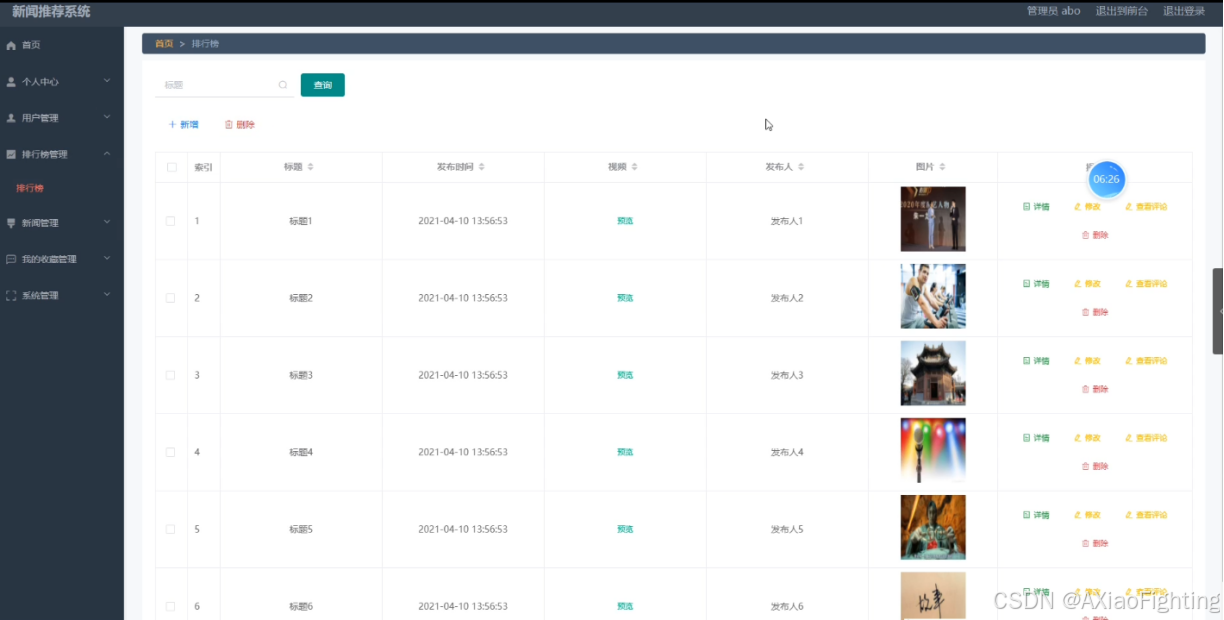Open the thumbnail image in the 标题1 row

point(933,219)
